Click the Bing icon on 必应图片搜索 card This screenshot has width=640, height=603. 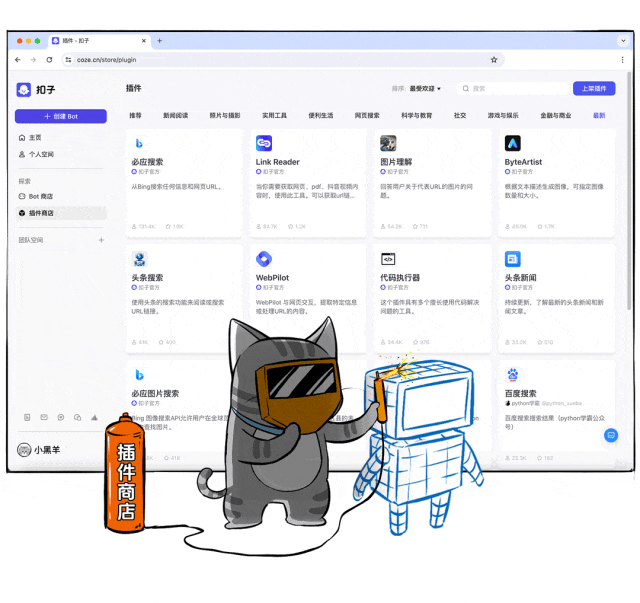140,375
